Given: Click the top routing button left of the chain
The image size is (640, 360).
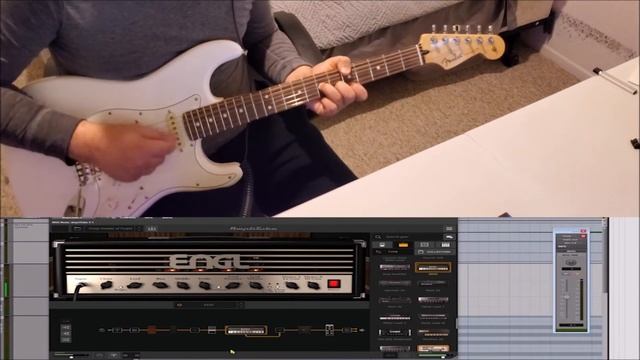Looking at the screenshot, I should (x=66, y=327).
